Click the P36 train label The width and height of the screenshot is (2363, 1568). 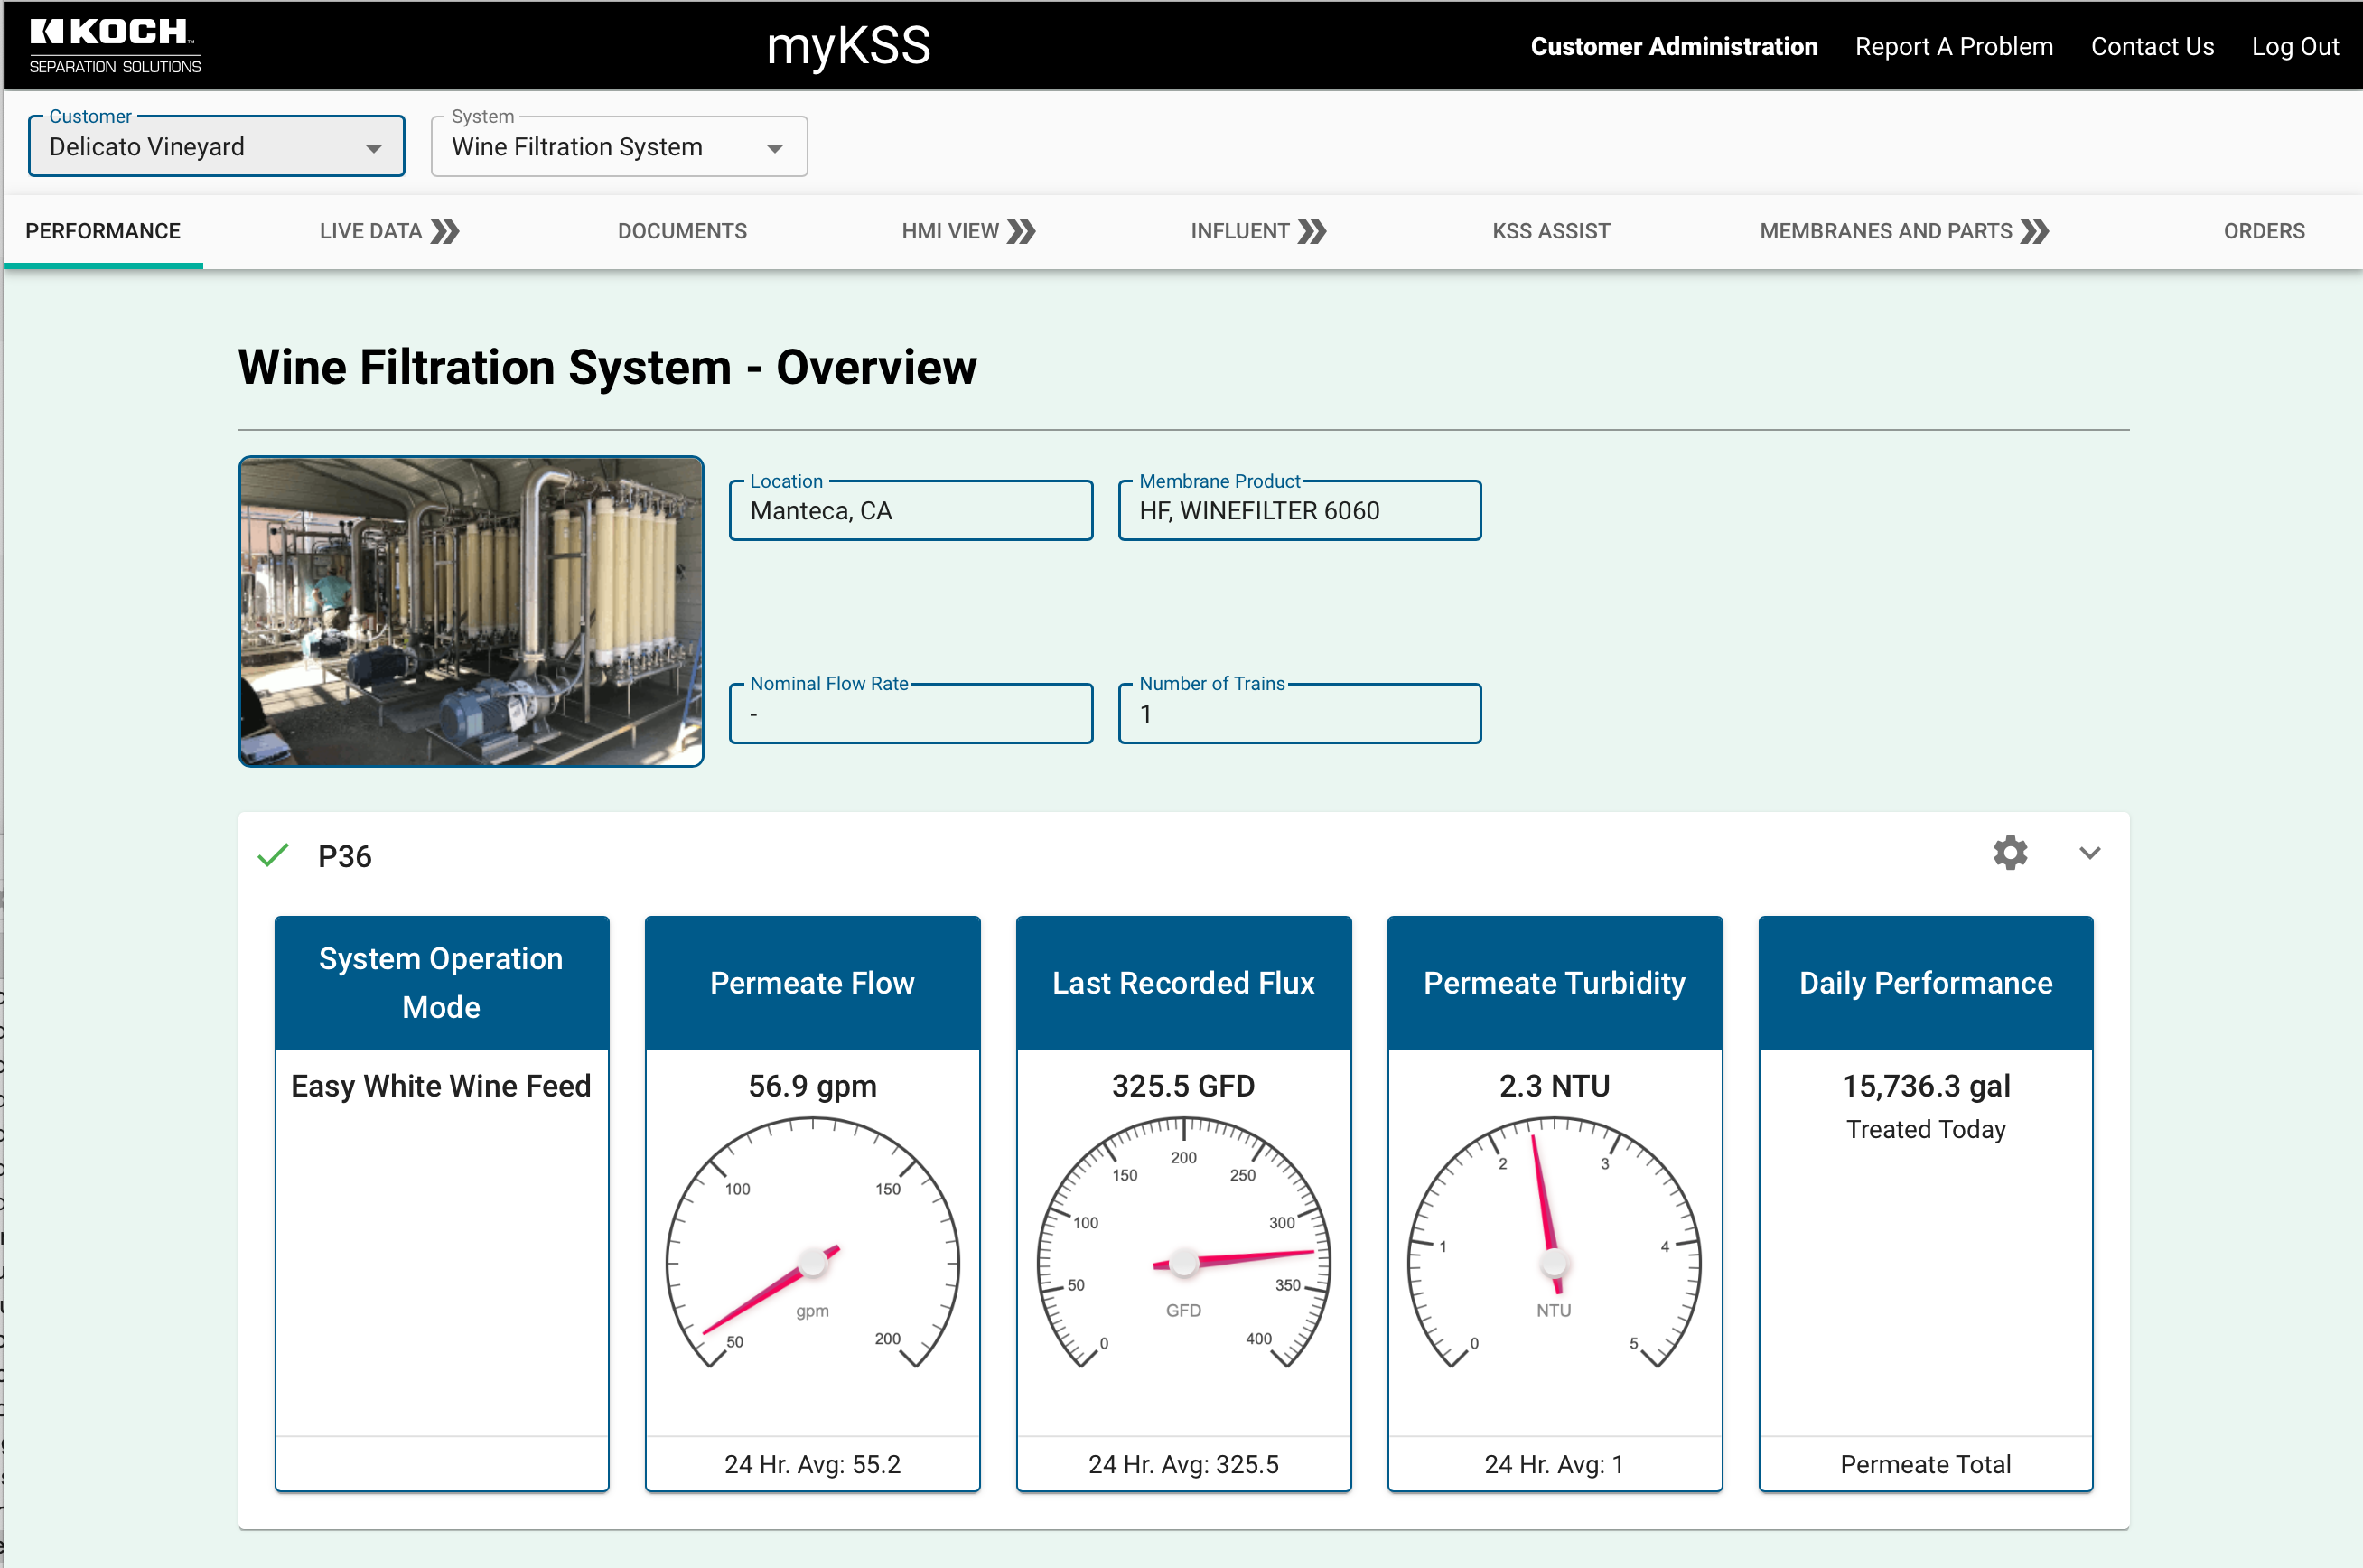tap(344, 856)
